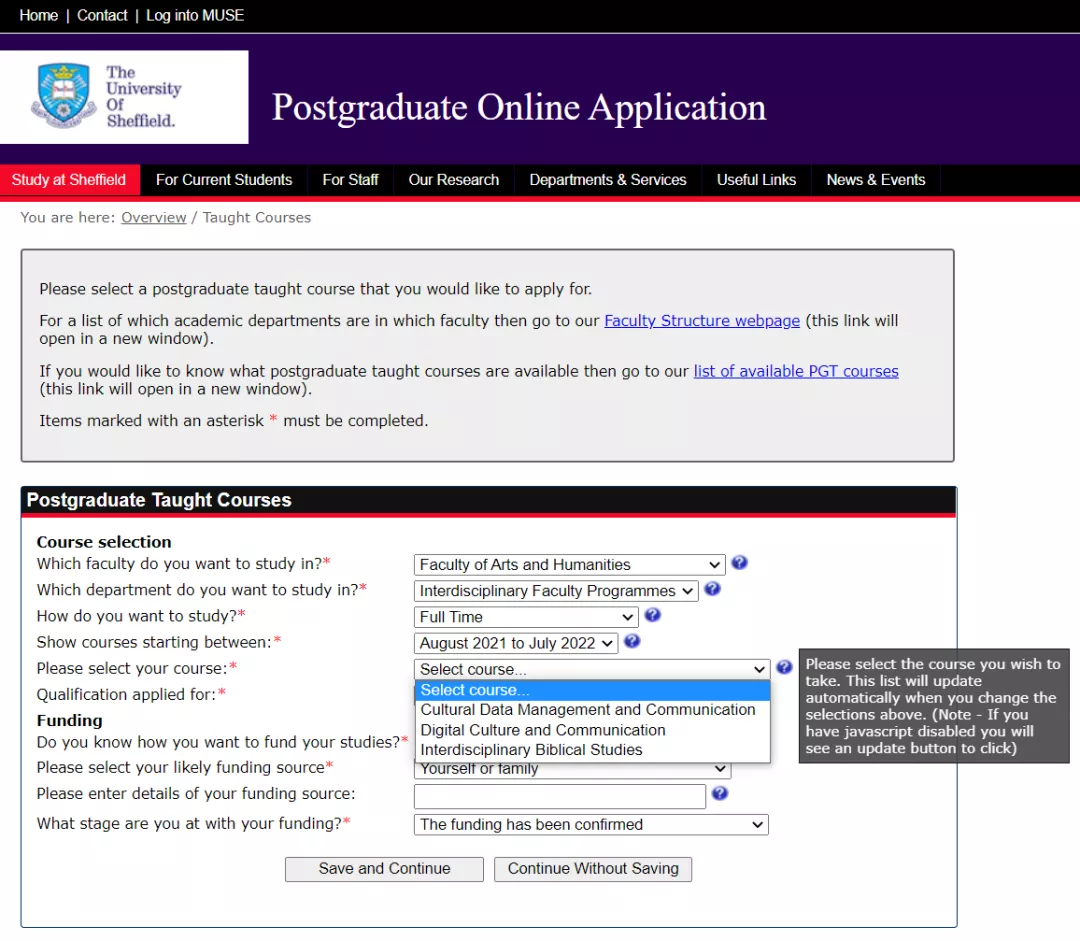This screenshot has height=941, width=1080.
Task: Open the 'Faculty Structure webpage' link
Action: (702, 321)
